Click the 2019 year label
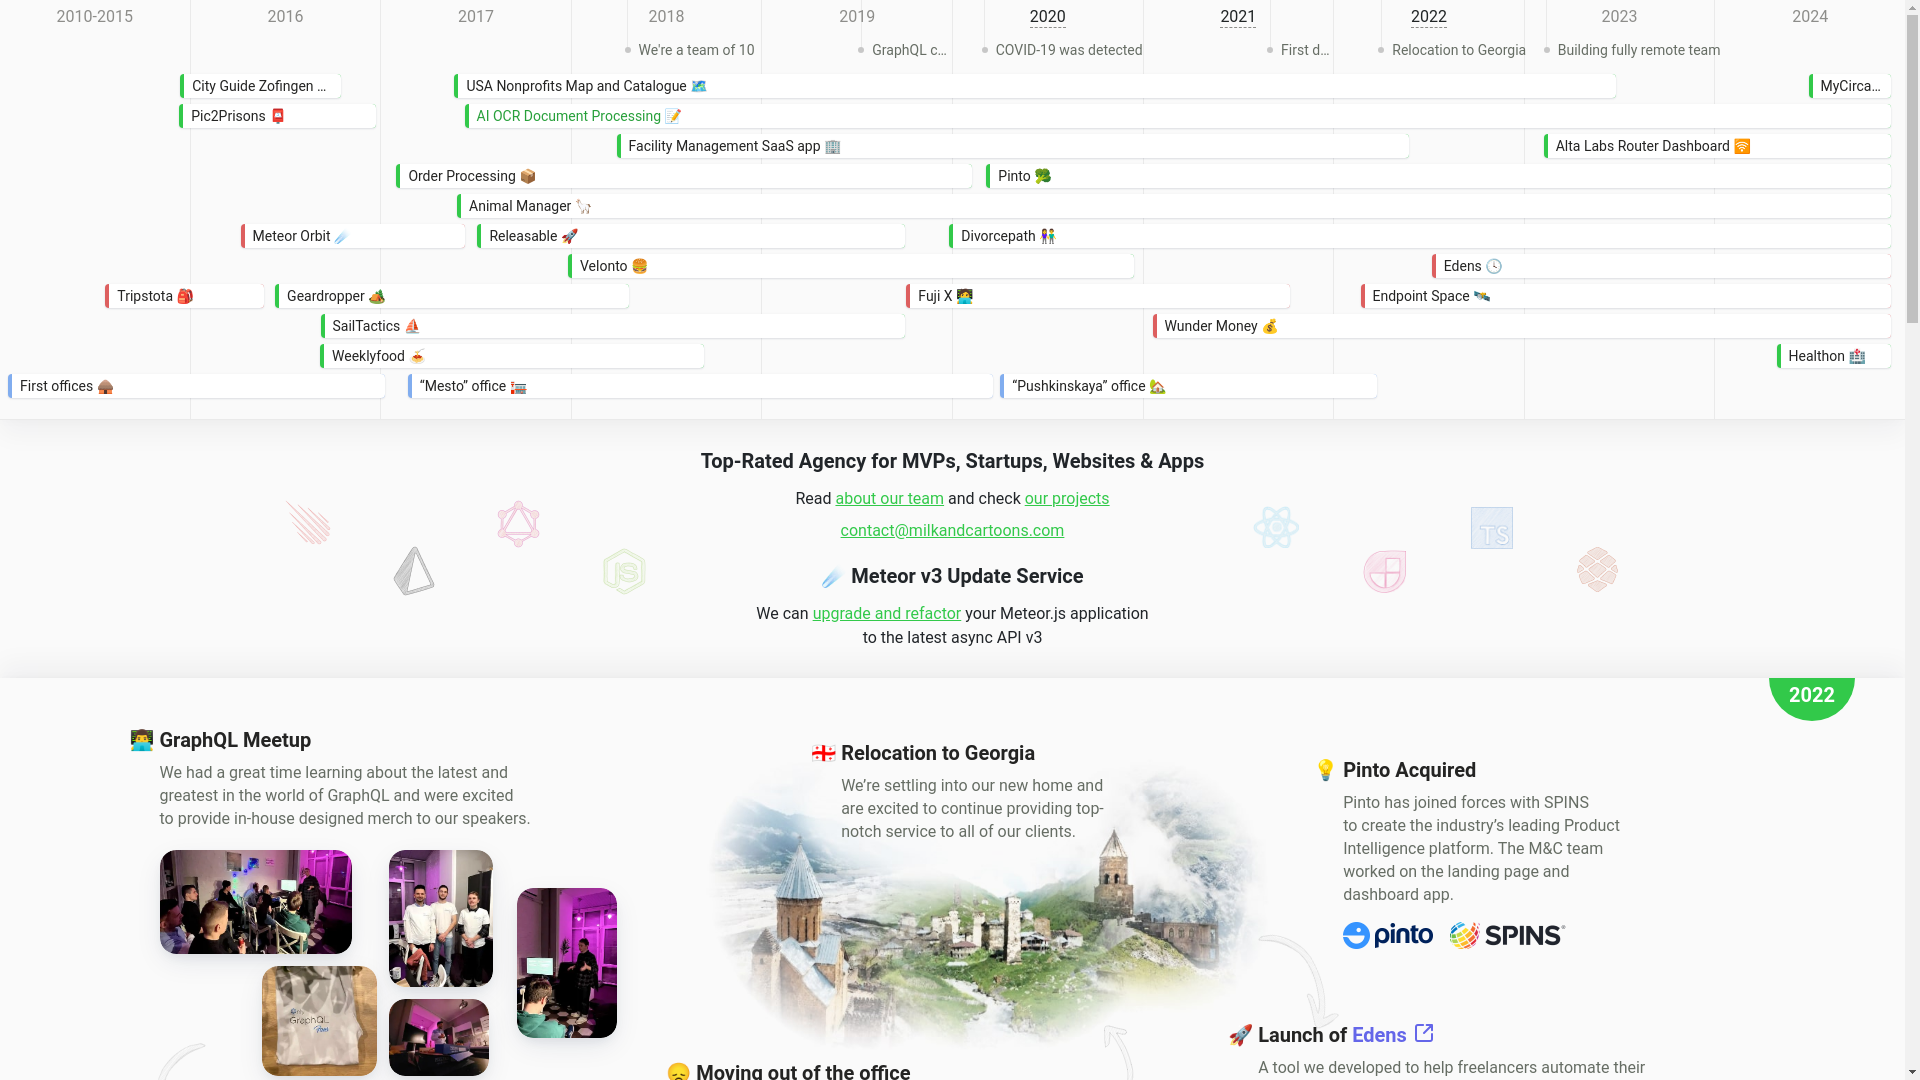The height and width of the screenshot is (1080, 1920). pyautogui.click(x=857, y=17)
